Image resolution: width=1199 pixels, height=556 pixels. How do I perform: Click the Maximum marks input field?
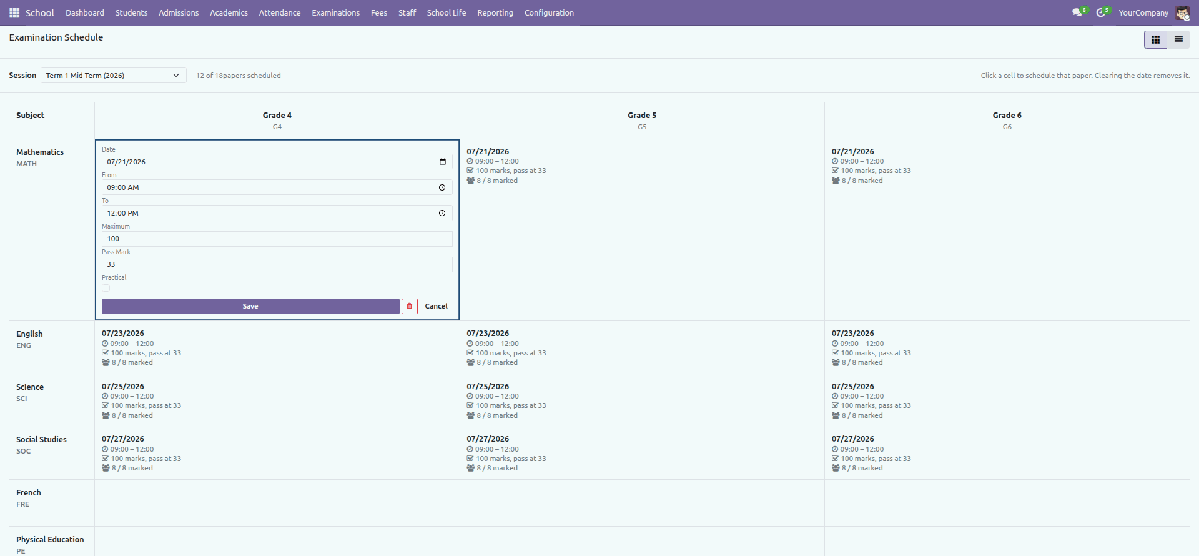tap(277, 239)
